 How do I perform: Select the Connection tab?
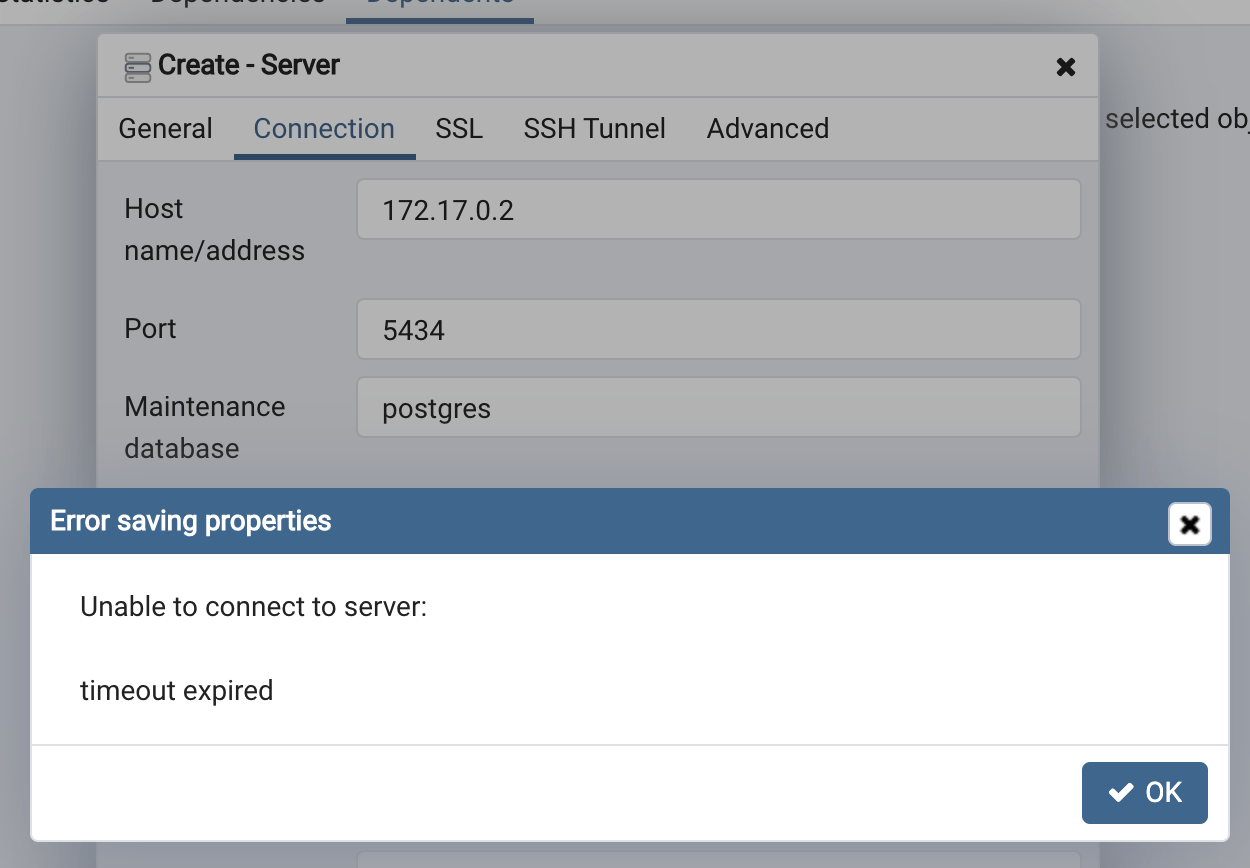click(x=324, y=128)
